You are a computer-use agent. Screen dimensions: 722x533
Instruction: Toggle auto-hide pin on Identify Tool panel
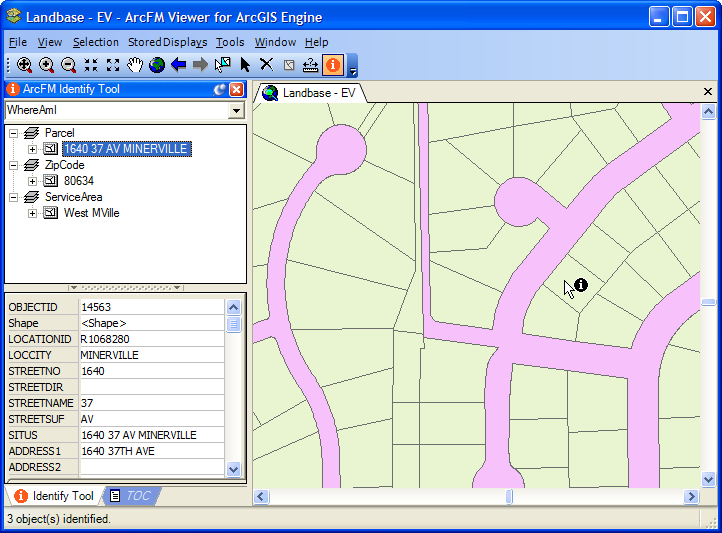point(220,90)
